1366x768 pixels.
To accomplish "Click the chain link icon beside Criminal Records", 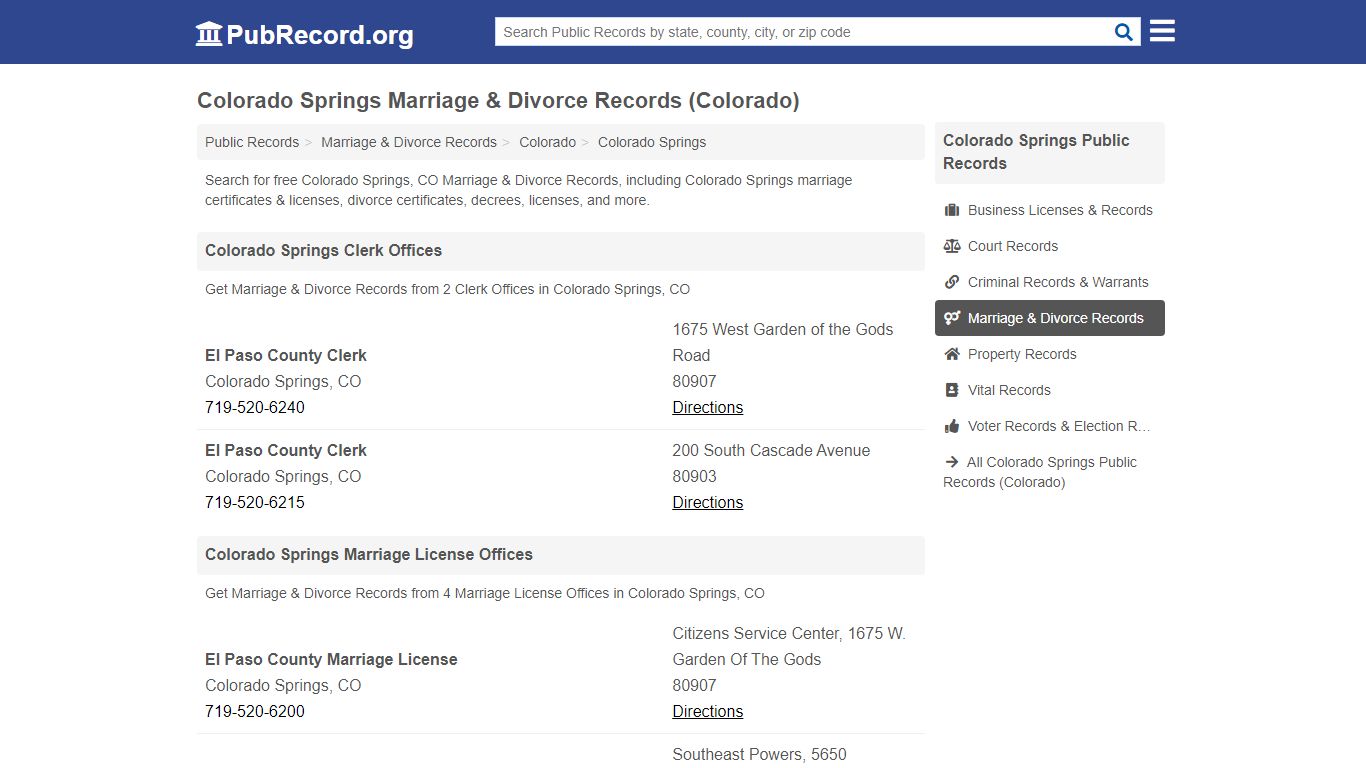I will pyautogui.click(x=952, y=282).
